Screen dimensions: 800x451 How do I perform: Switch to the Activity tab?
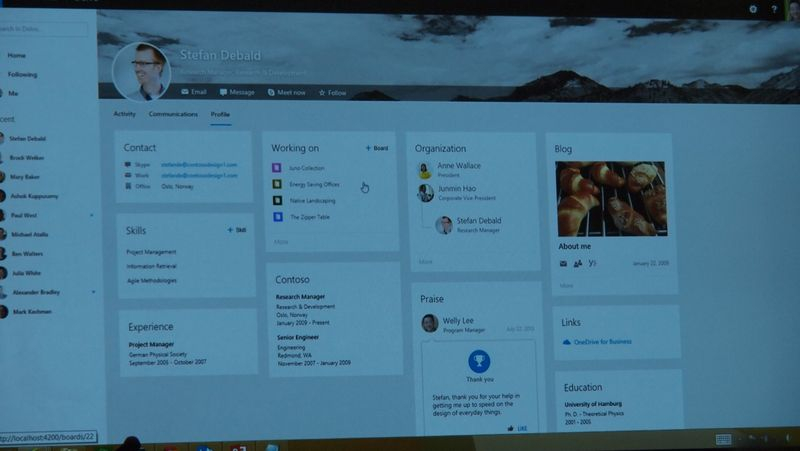(x=124, y=114)
